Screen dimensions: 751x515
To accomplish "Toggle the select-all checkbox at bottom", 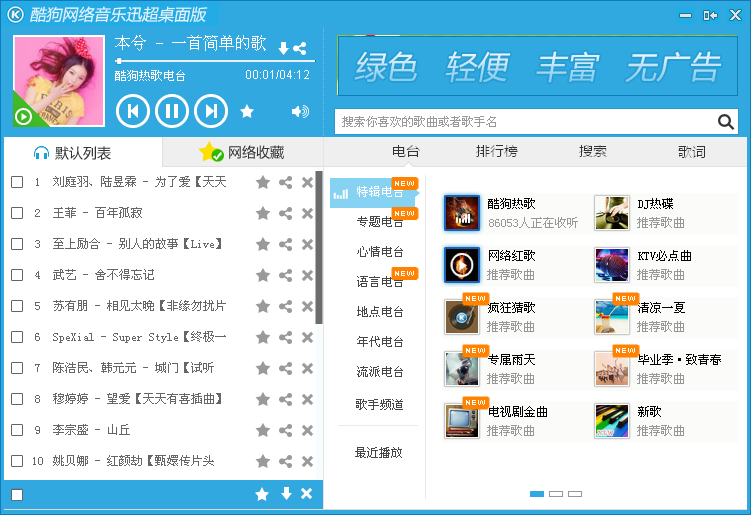I will point(17,494).
